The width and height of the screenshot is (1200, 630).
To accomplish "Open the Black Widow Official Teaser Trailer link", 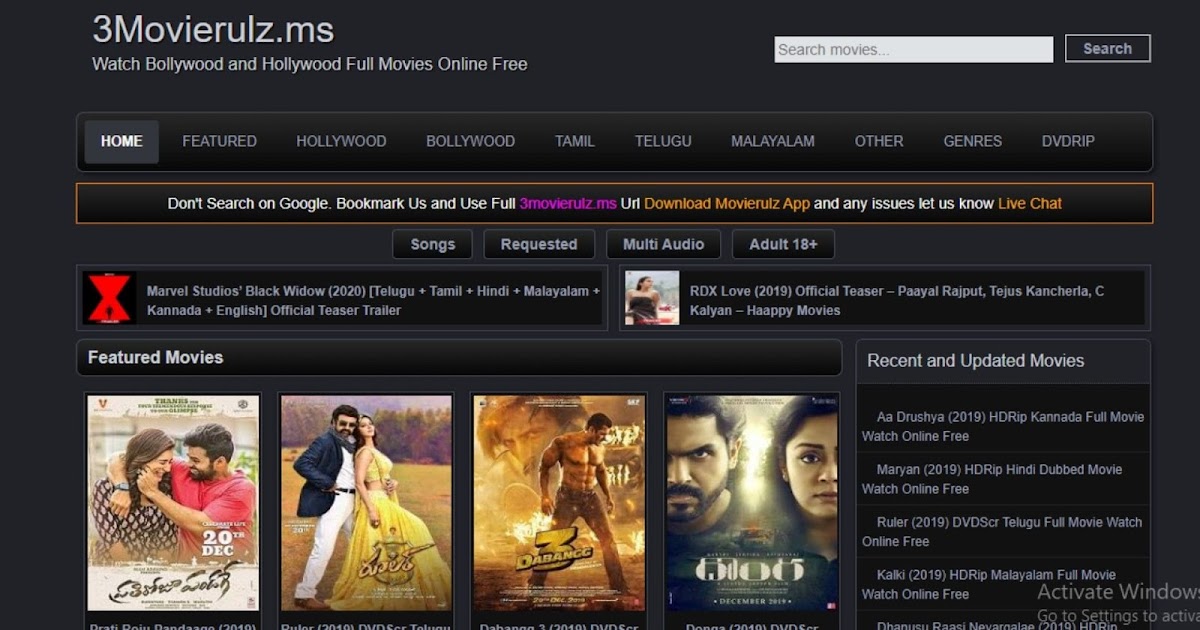I will 374,301.
